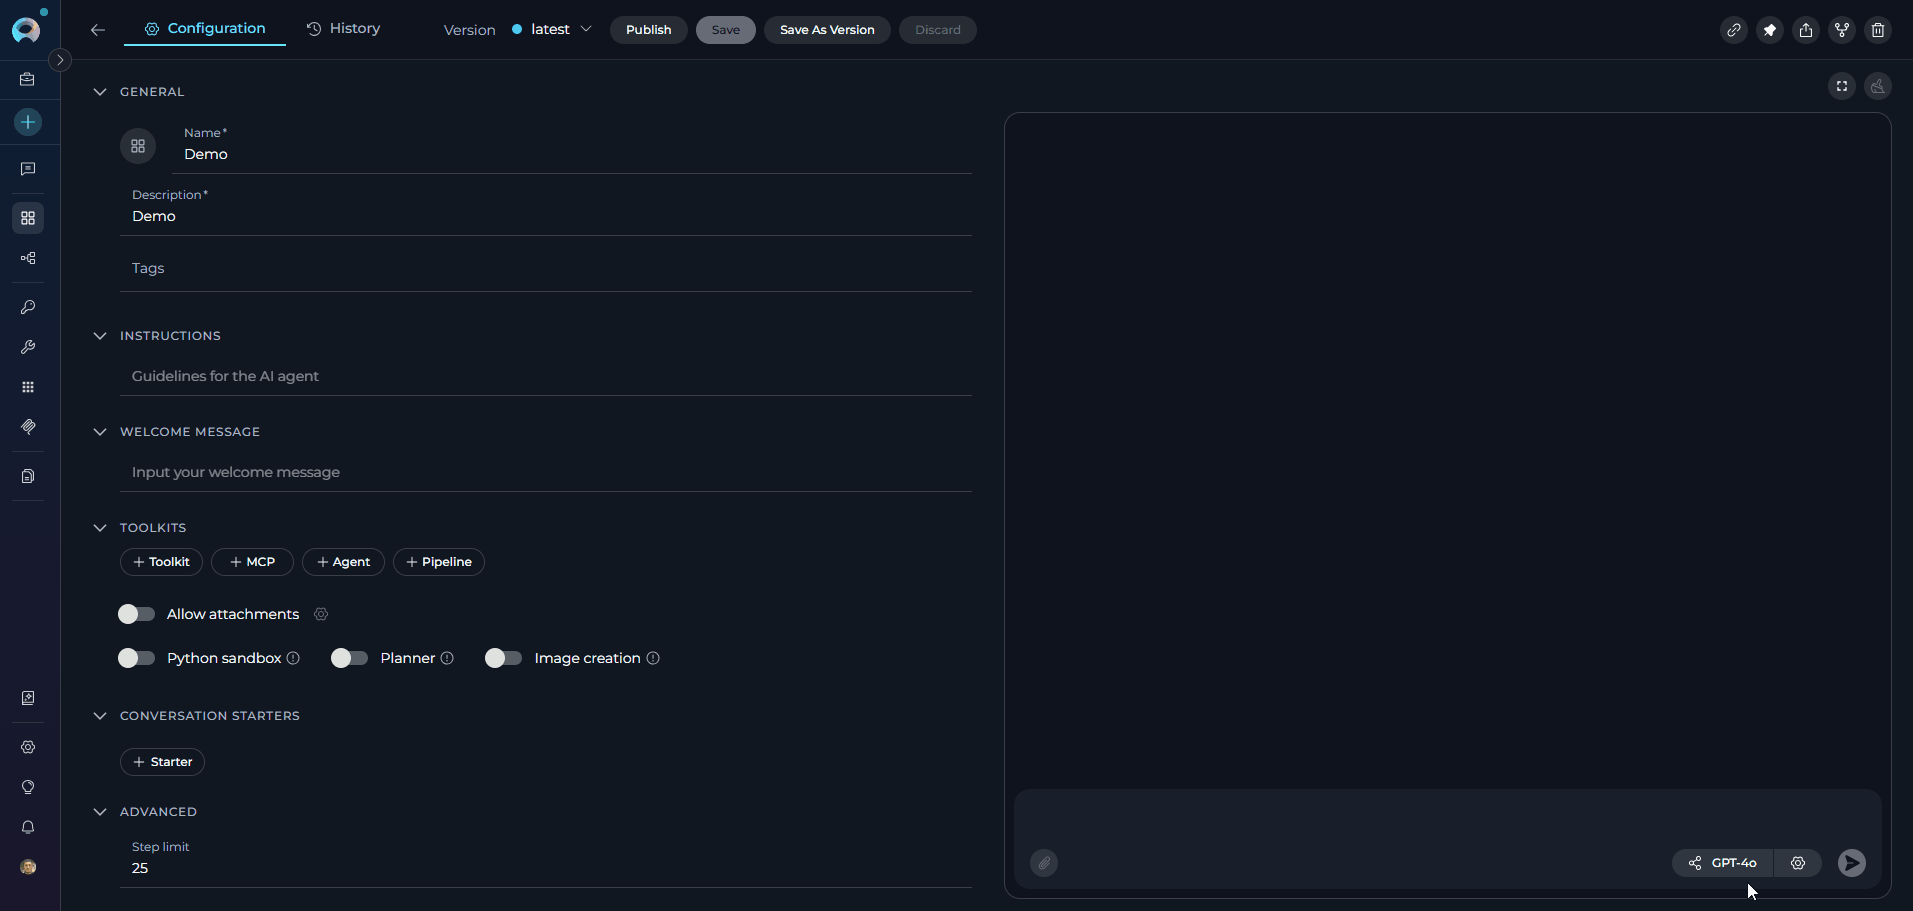Pin this agent using the pin icon
Viewport: 1913px width, 911px height.
point(1770,30)
